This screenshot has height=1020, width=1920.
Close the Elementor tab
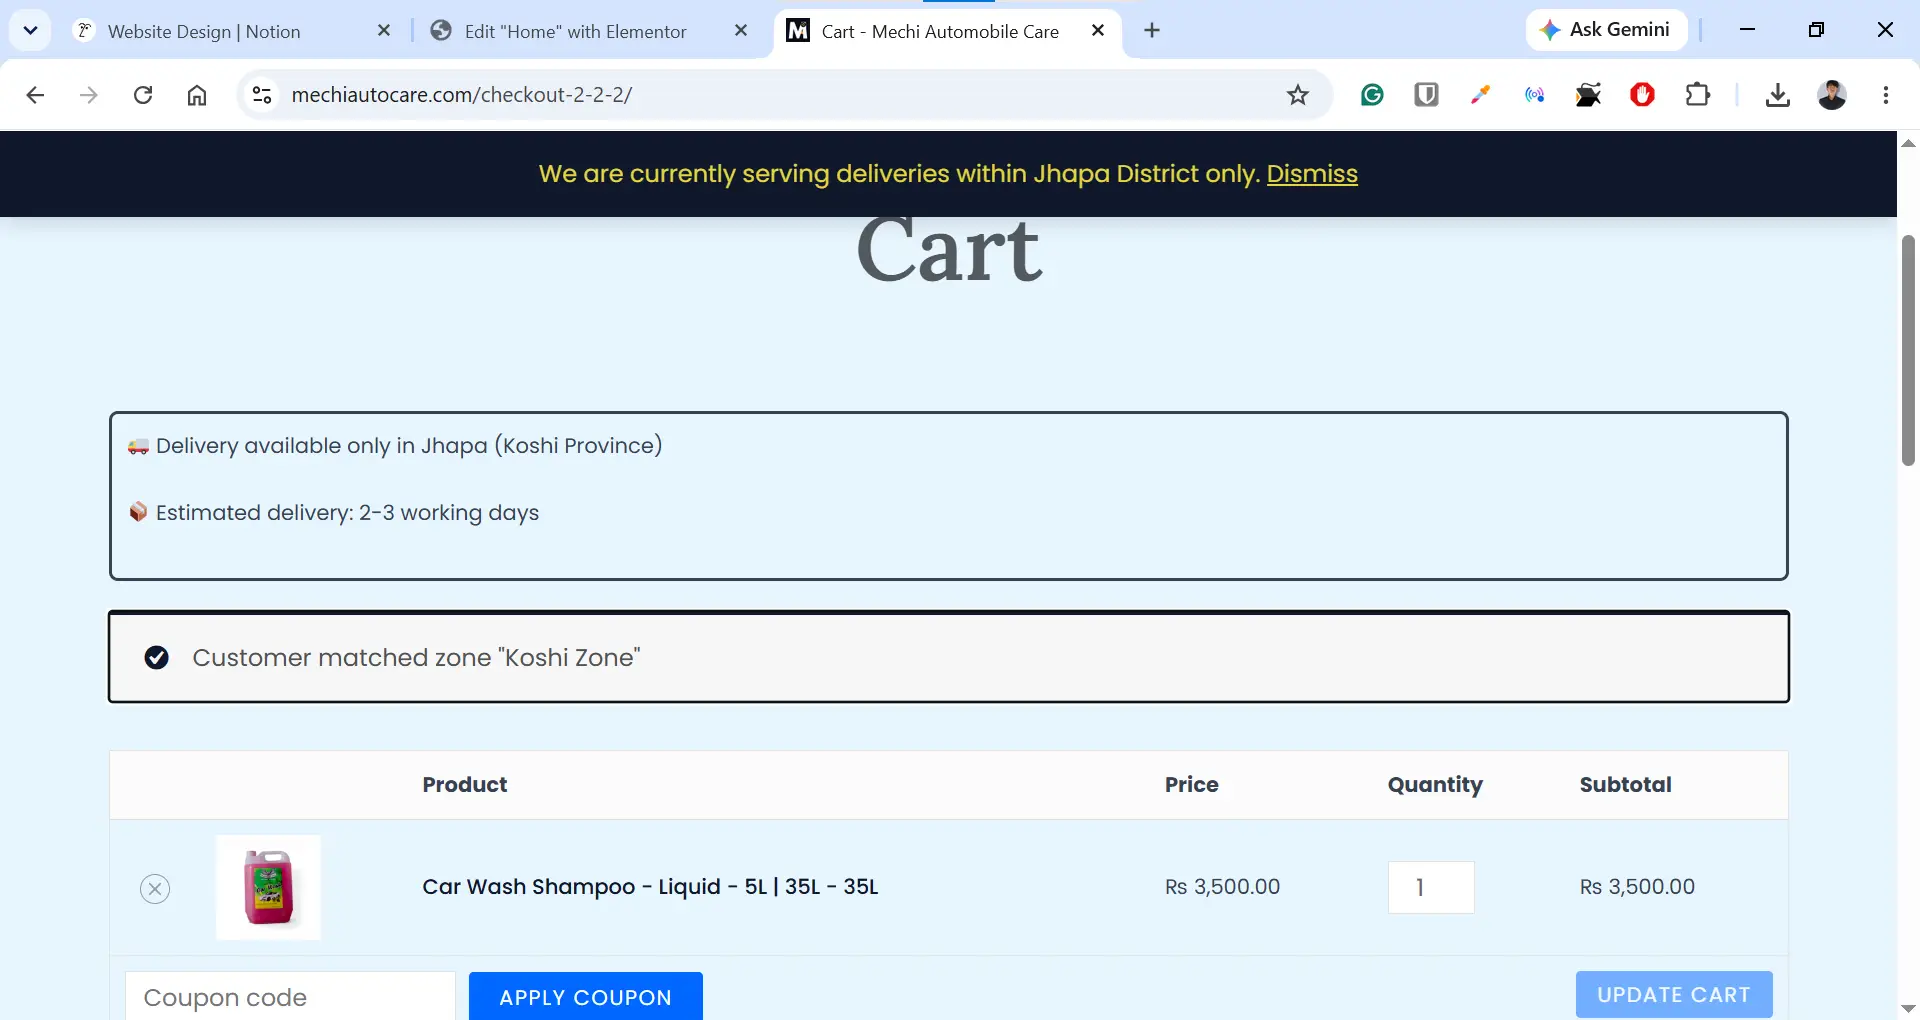coord(741,31)
